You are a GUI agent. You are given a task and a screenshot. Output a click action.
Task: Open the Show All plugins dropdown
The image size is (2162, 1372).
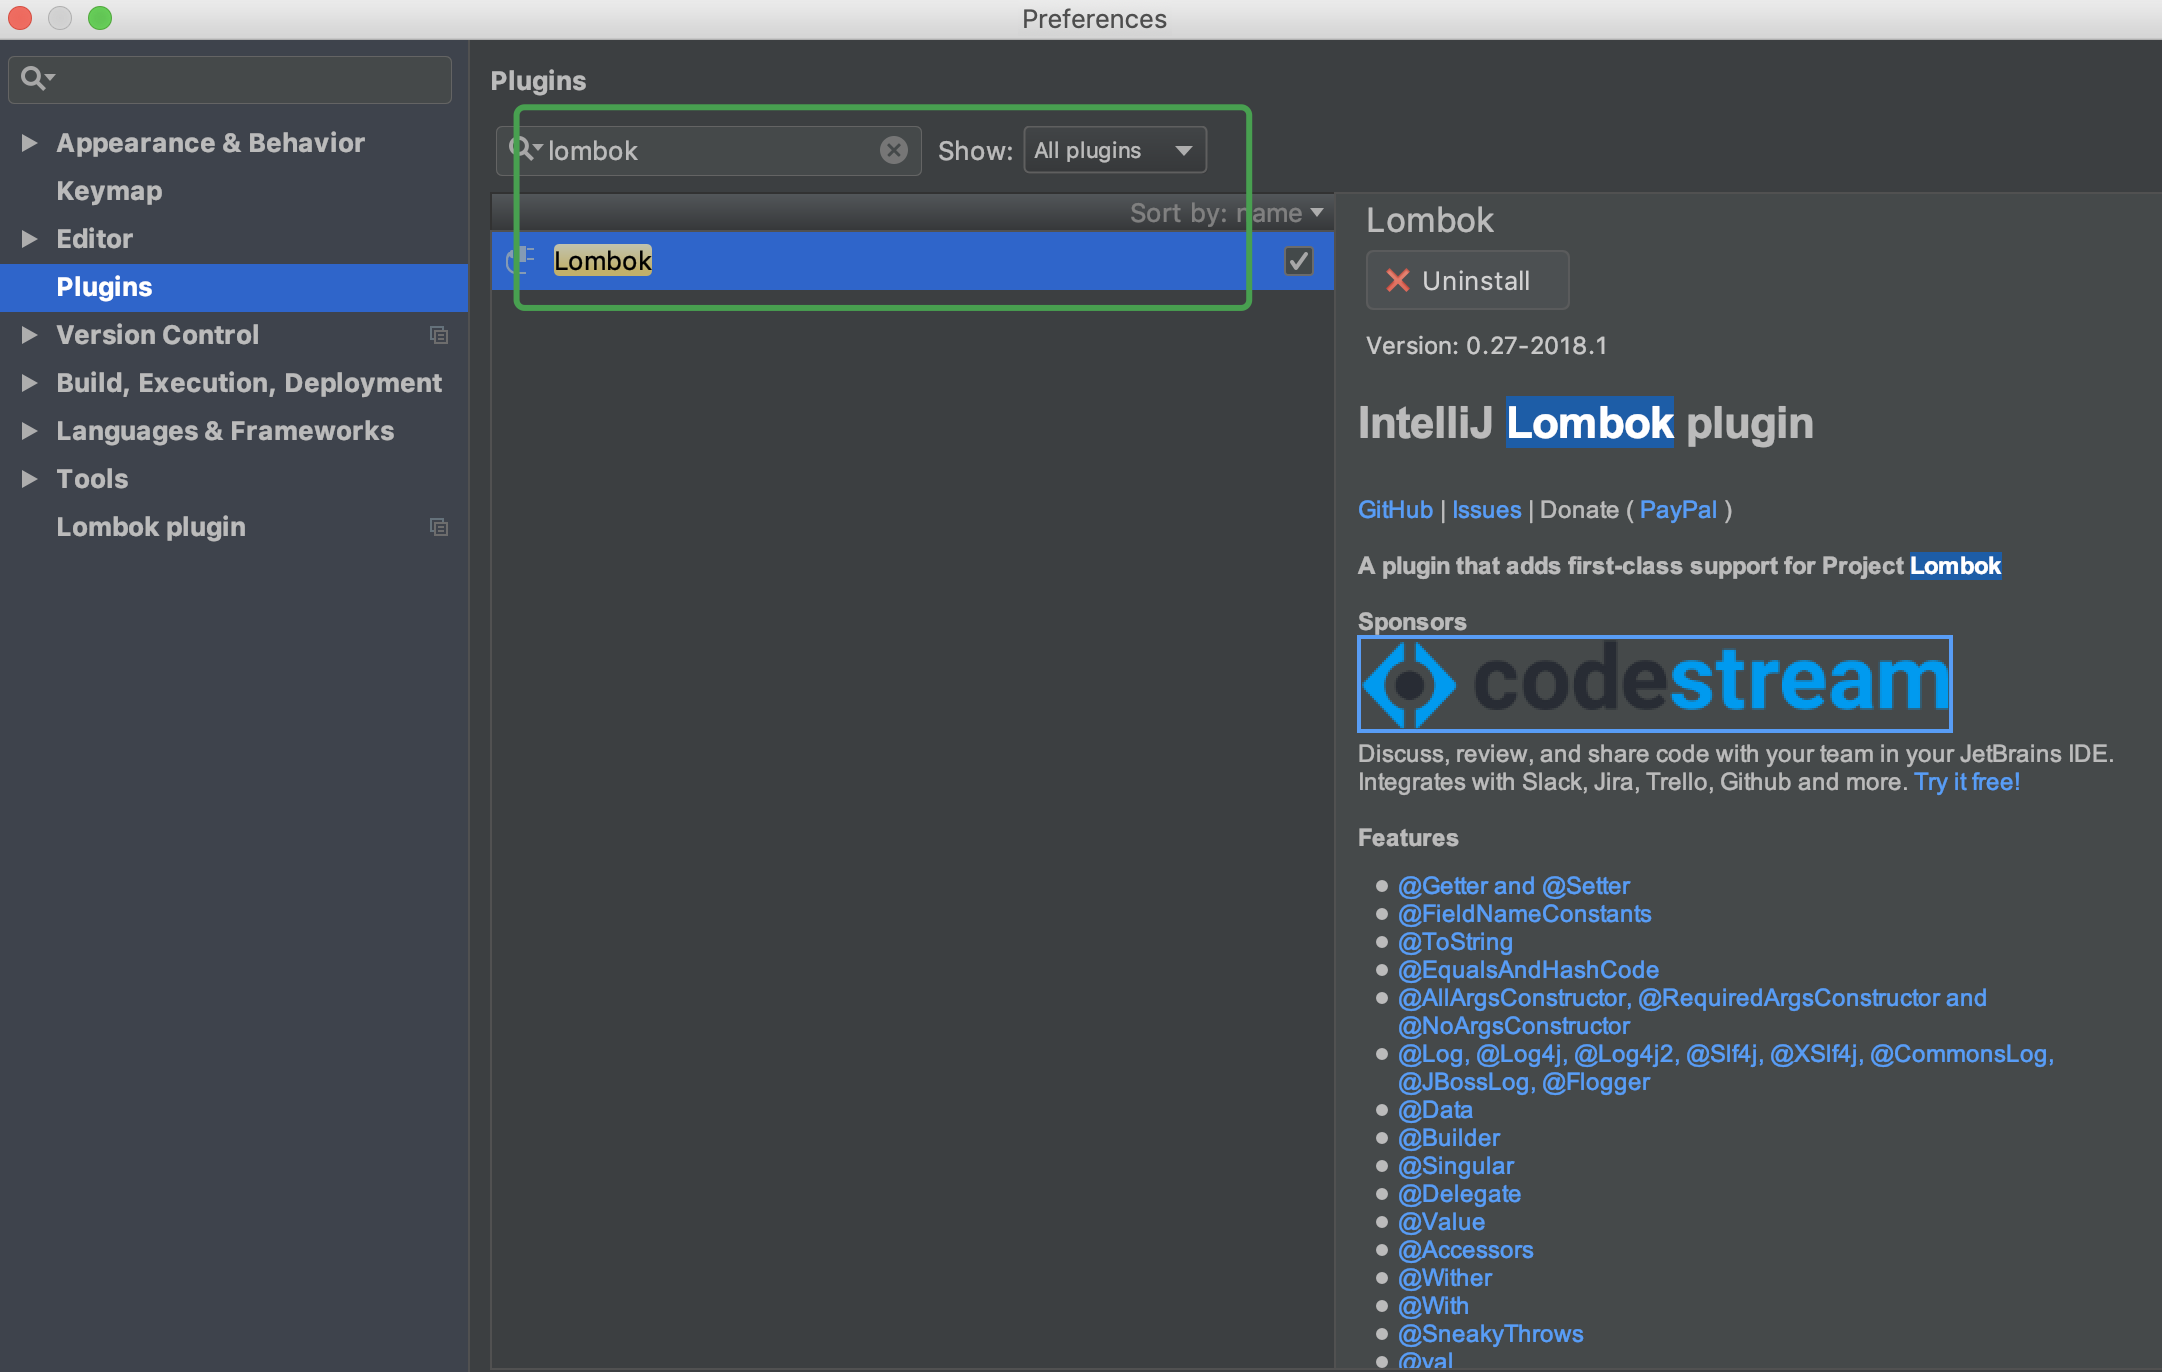click(1114, 150)
